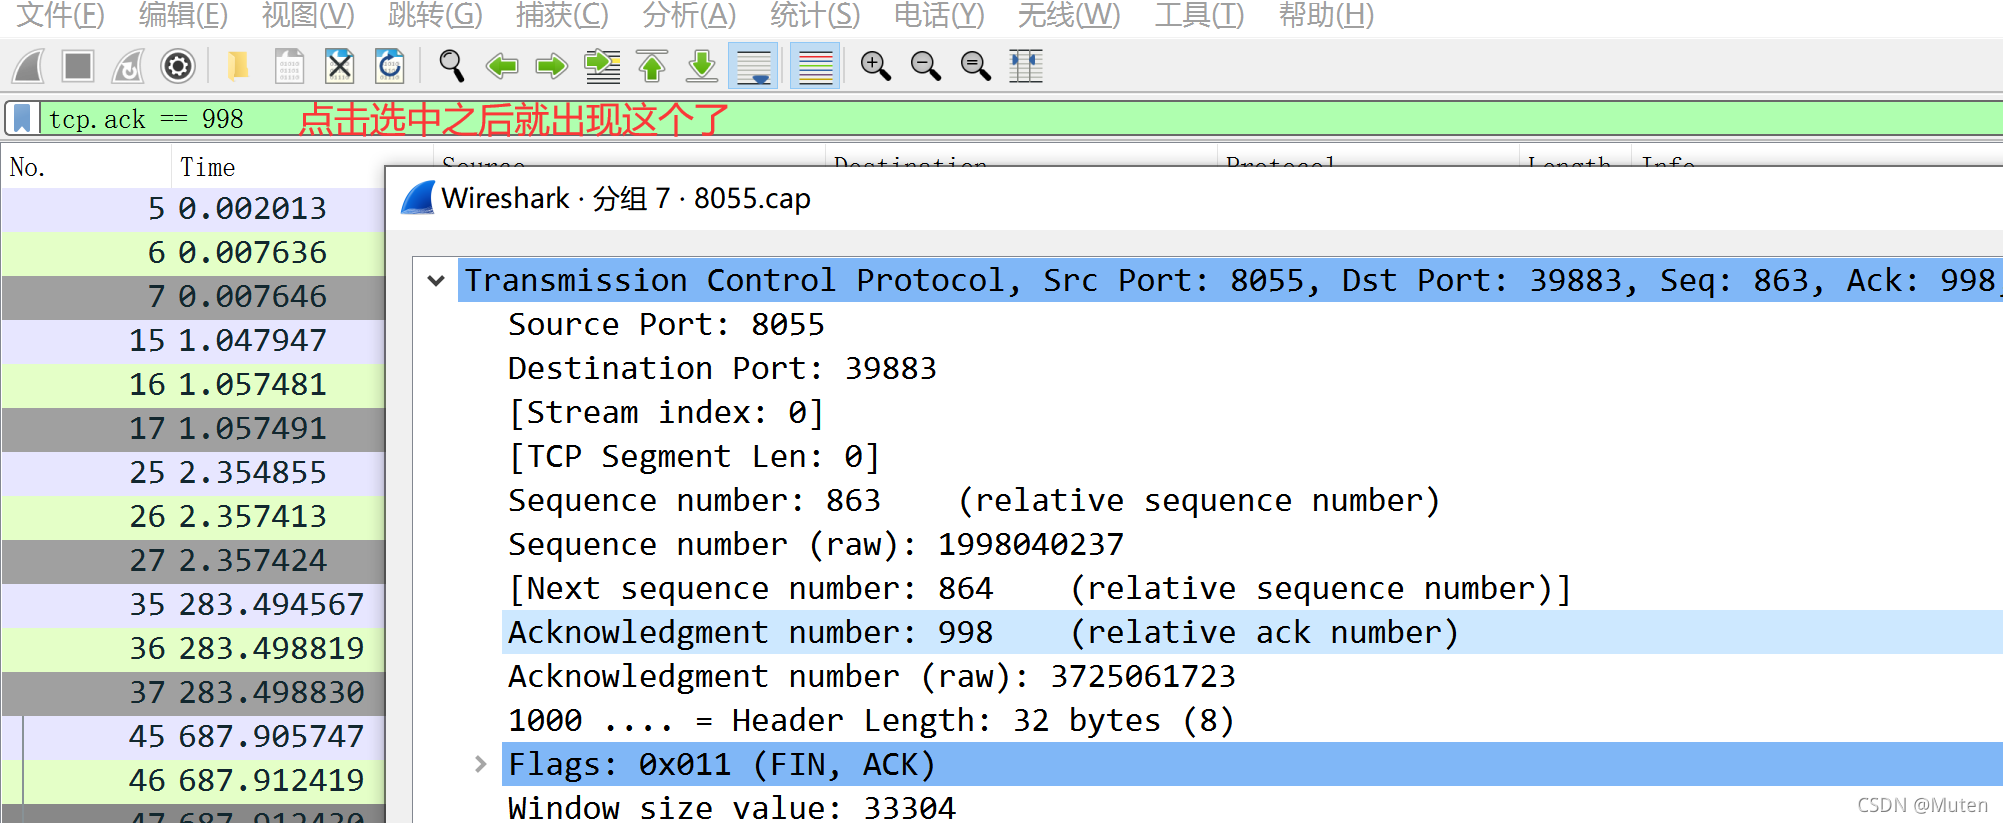Expand the Flags 0x011 row

[x=481, y=764]
